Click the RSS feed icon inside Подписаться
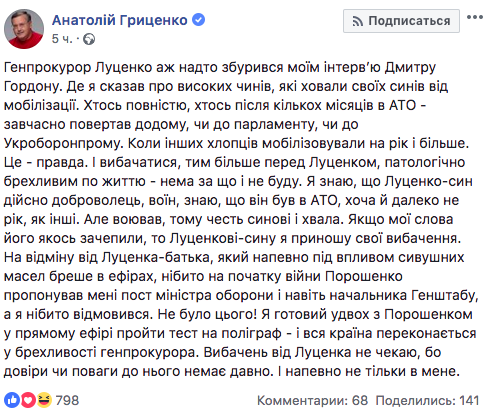 (x=358, y=22)
